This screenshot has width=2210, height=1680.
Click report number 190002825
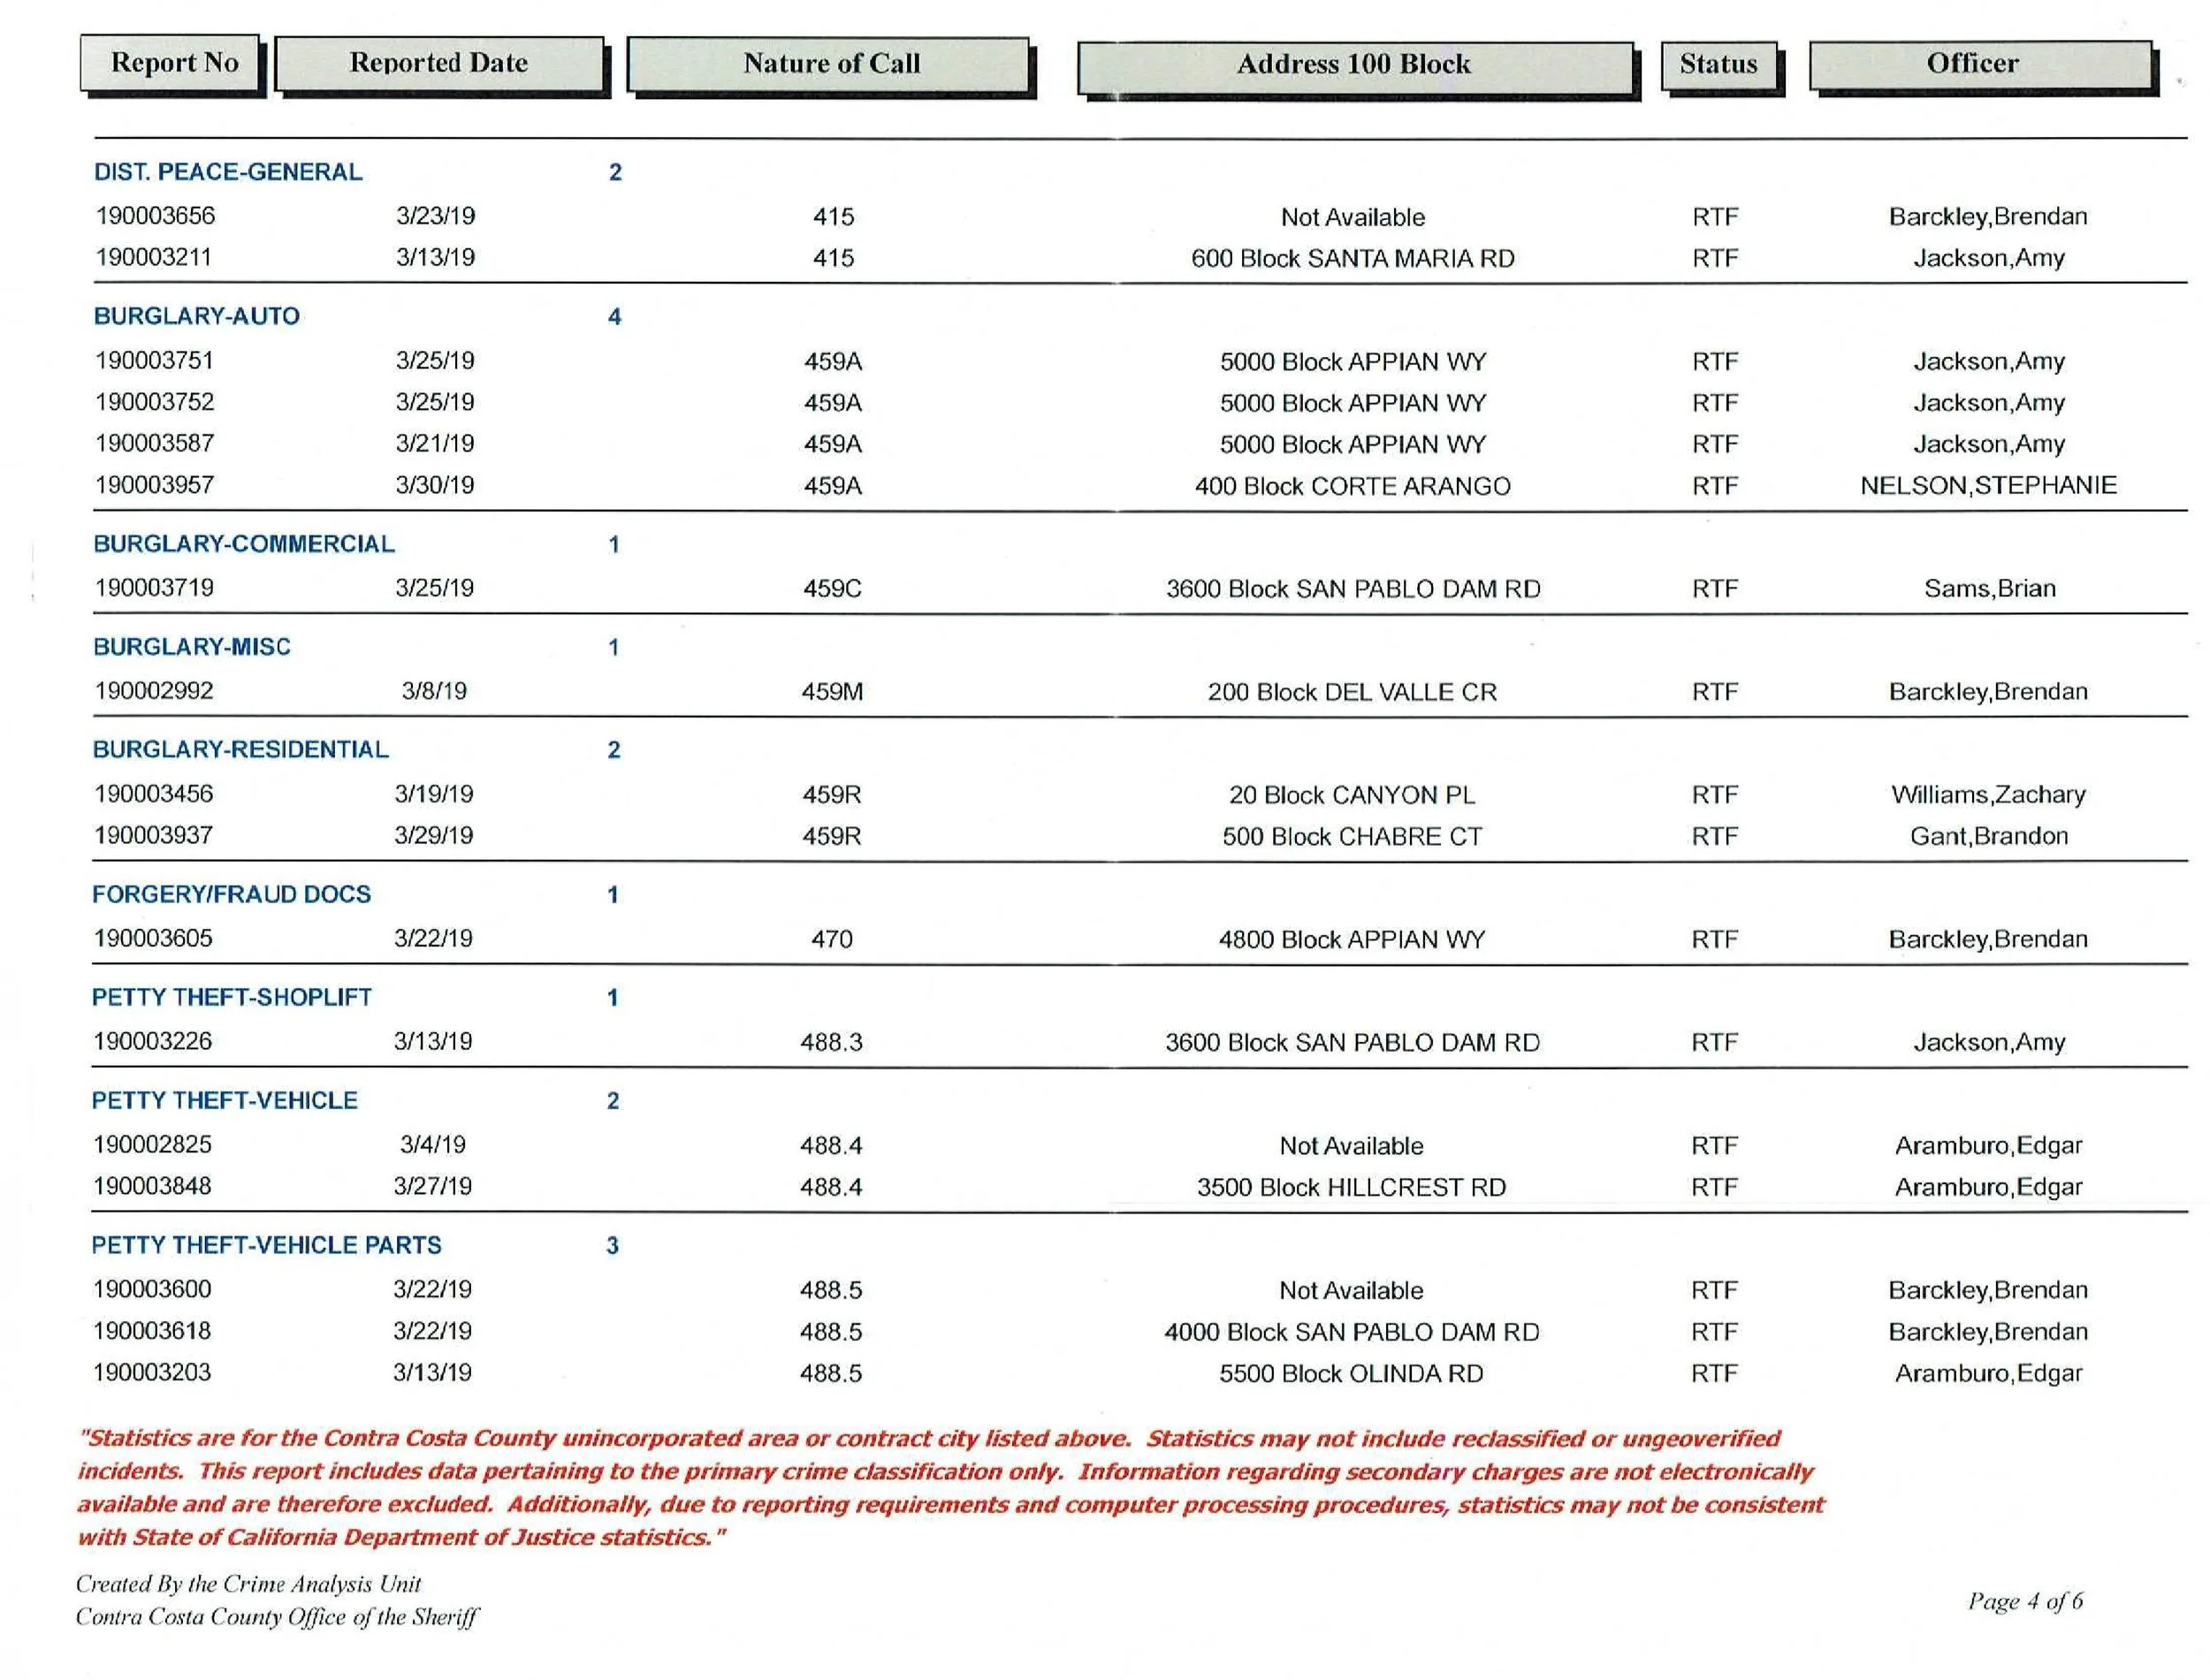coord(152,1145)
